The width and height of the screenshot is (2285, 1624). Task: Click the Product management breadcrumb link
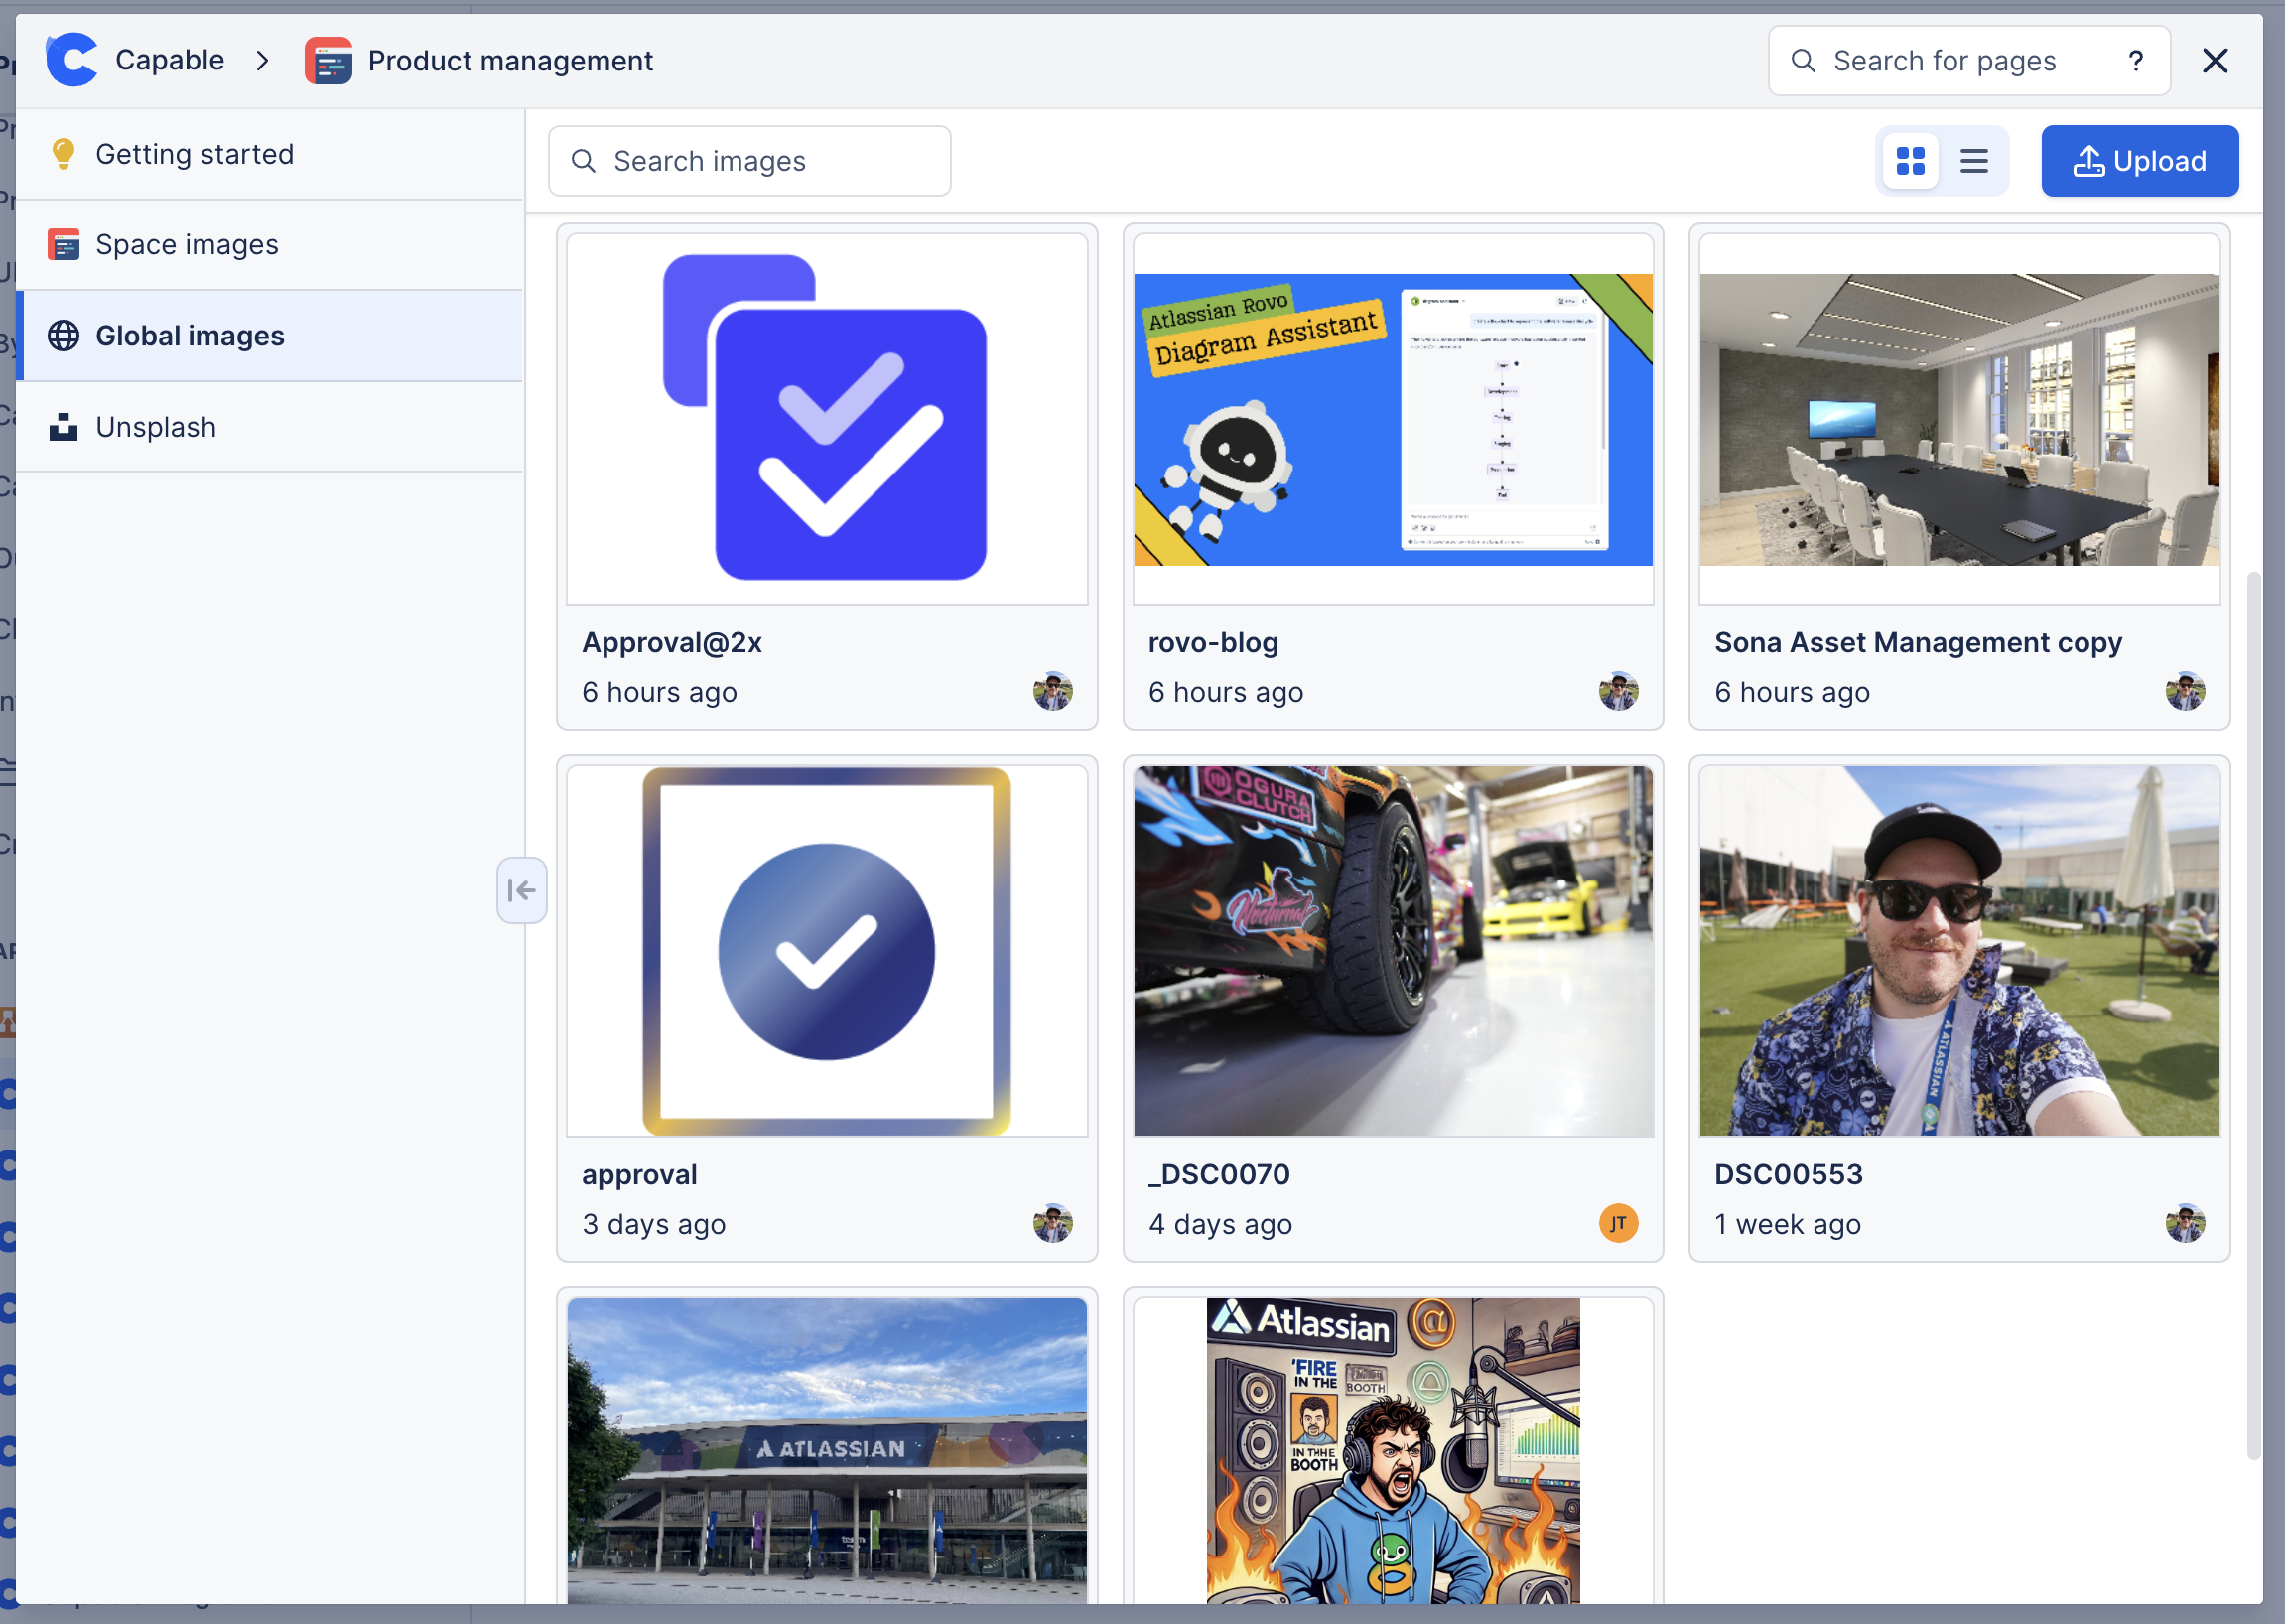[x=510, y=61]
